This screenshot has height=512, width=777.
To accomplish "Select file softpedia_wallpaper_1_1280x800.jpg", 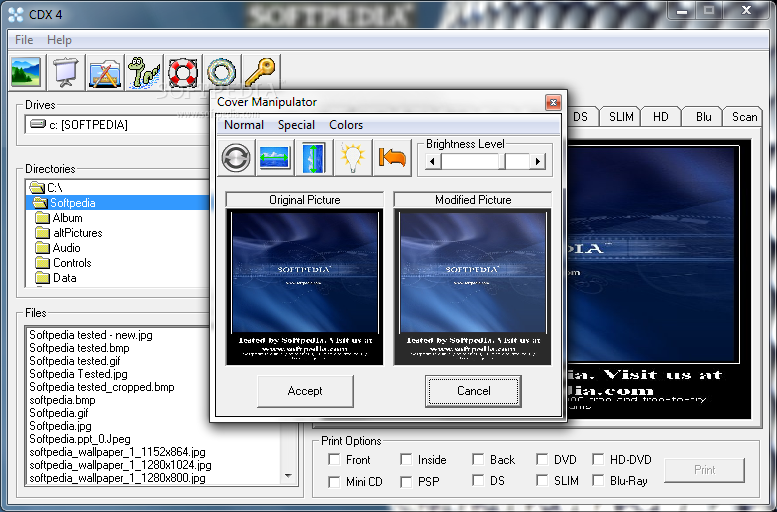I will 117,478.
